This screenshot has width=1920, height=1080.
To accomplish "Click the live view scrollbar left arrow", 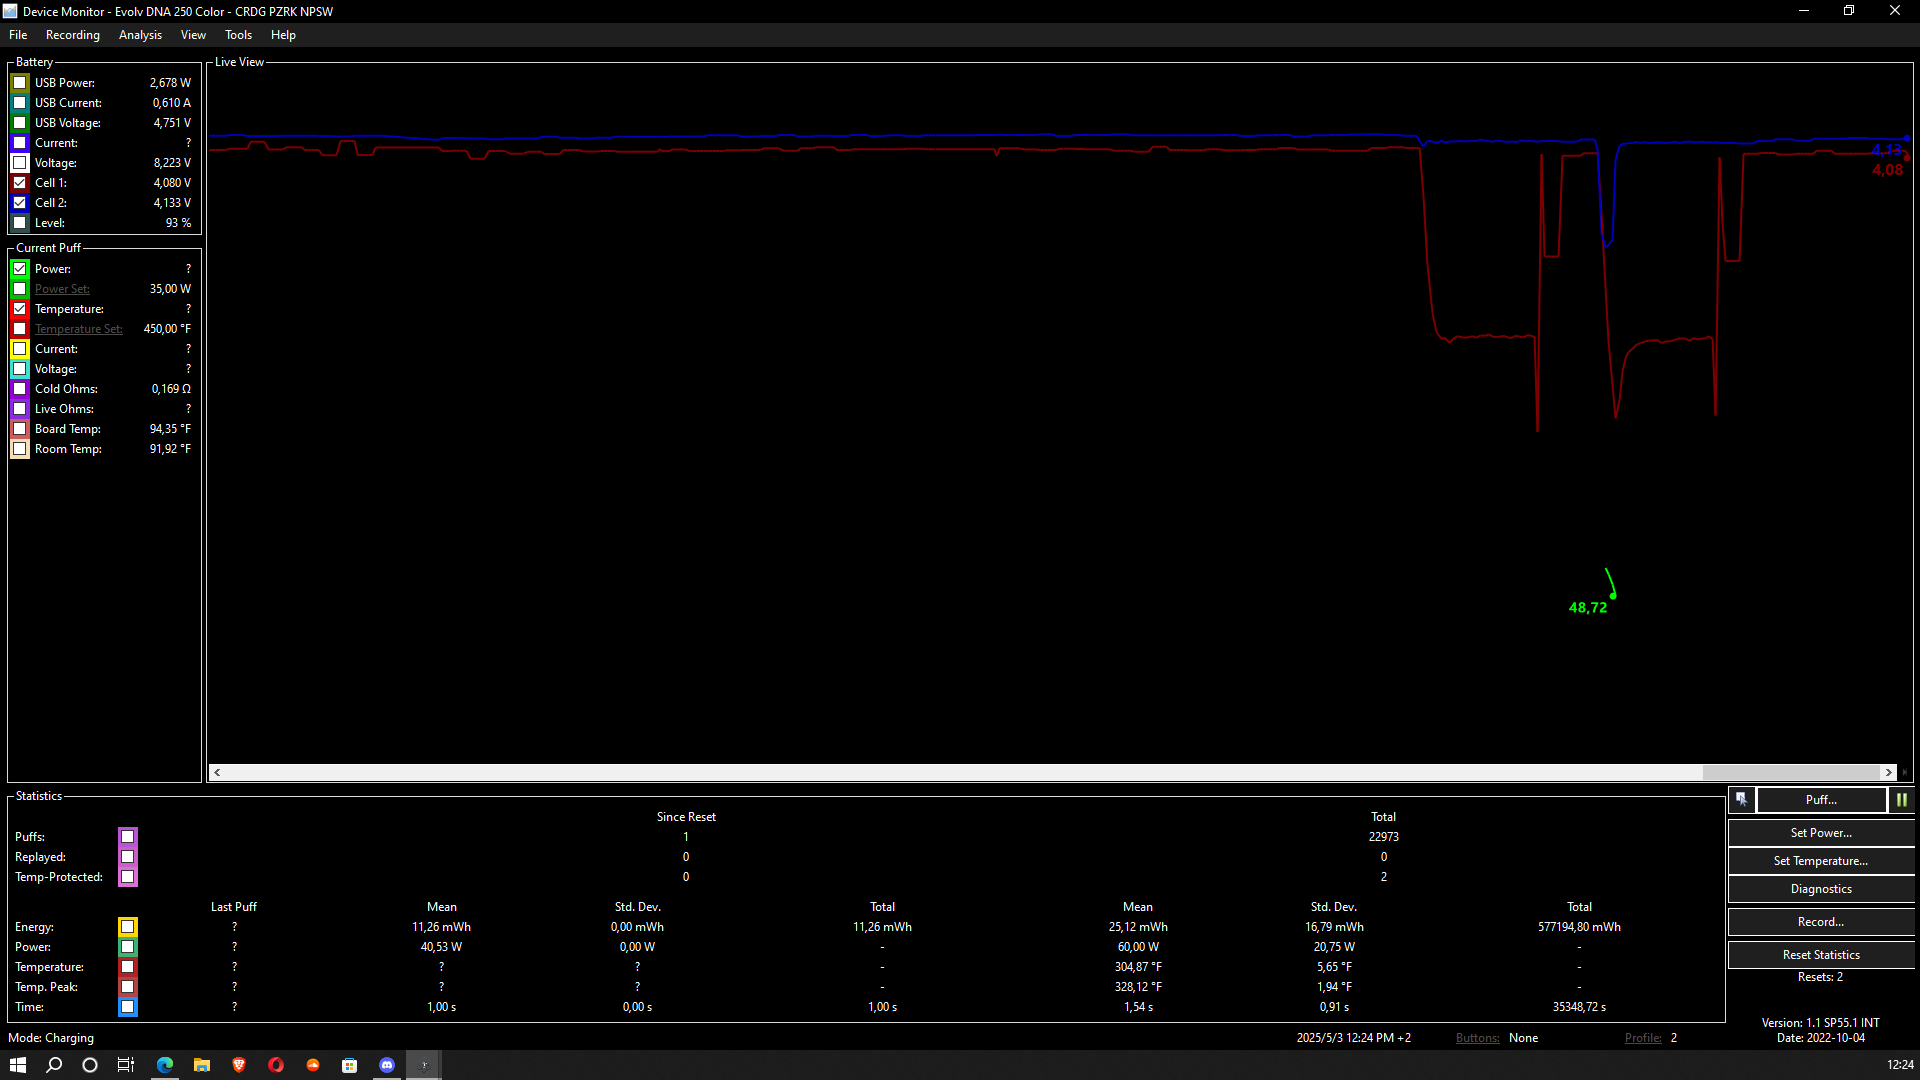I will click(217, 772).
